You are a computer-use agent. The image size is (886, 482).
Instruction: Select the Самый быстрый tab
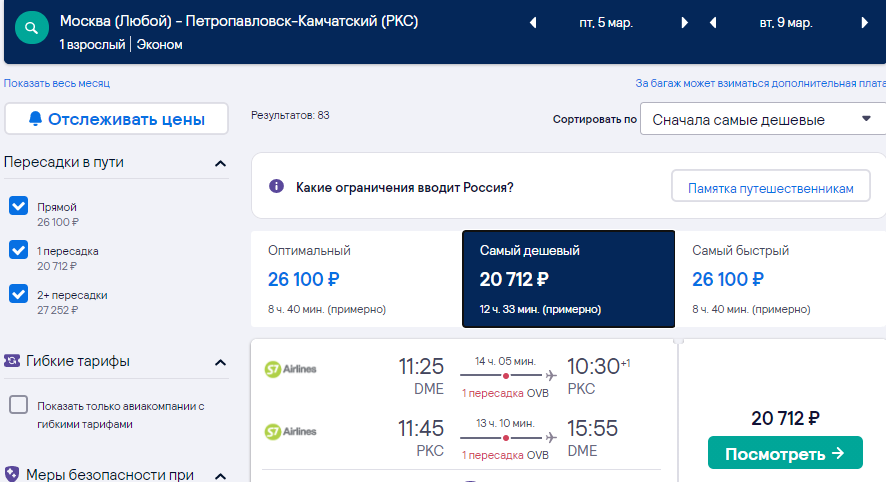(780, 279)
